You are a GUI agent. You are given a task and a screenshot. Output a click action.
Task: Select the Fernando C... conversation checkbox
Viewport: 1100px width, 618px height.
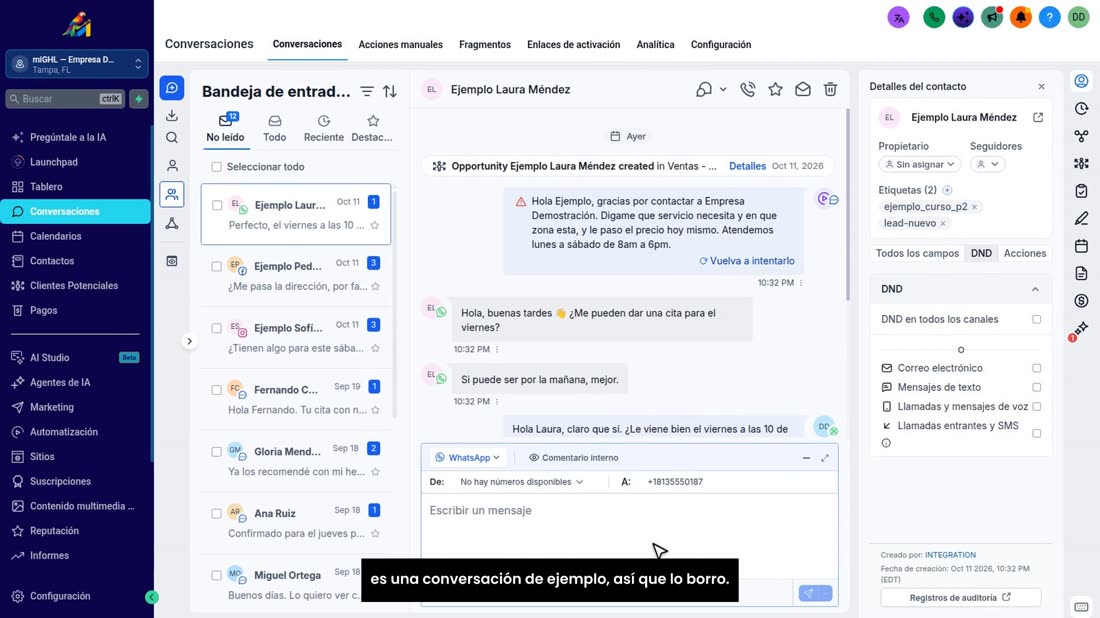click(216, 390)
